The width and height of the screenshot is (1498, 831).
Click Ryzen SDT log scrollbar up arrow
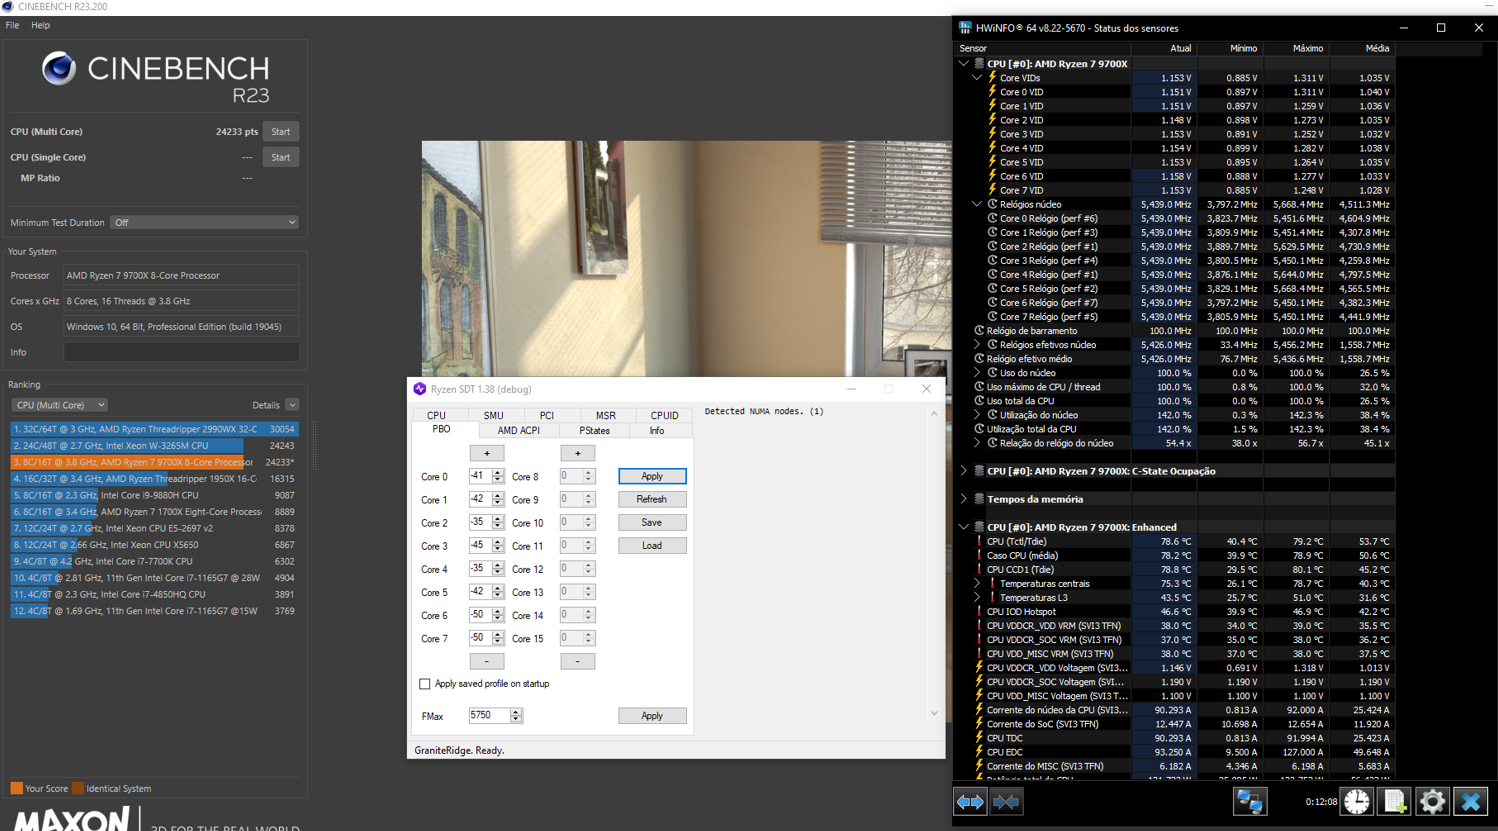pos(934,413)
